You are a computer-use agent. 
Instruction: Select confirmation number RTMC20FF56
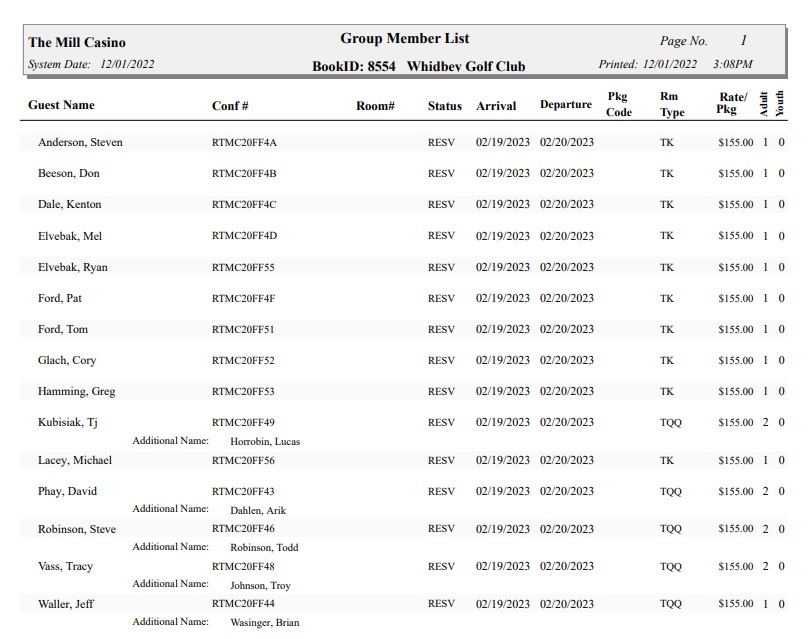coord(243,461)
